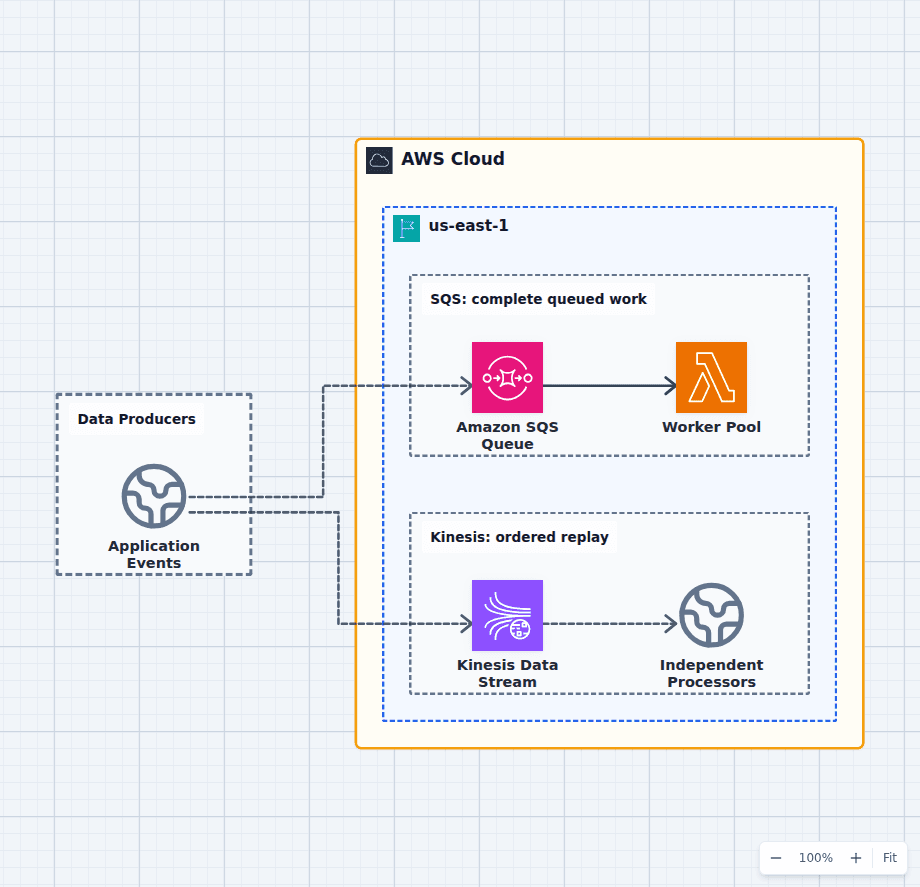
Task: Click the us-east-1 region flag icon
Action: tap(406, 228)
